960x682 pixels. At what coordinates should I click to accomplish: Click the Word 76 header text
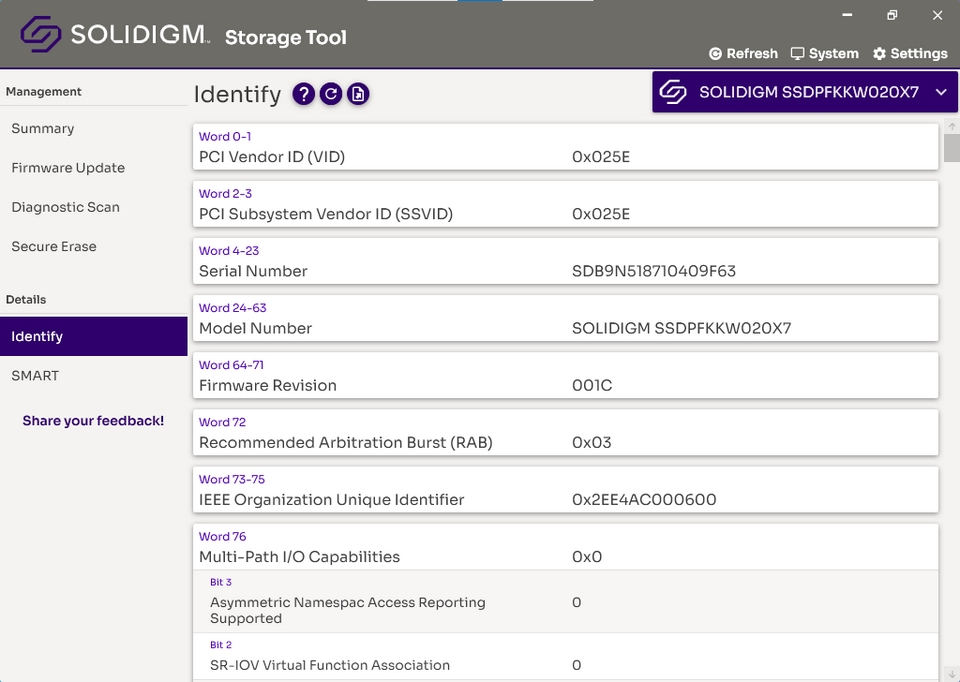click(223, 536)
